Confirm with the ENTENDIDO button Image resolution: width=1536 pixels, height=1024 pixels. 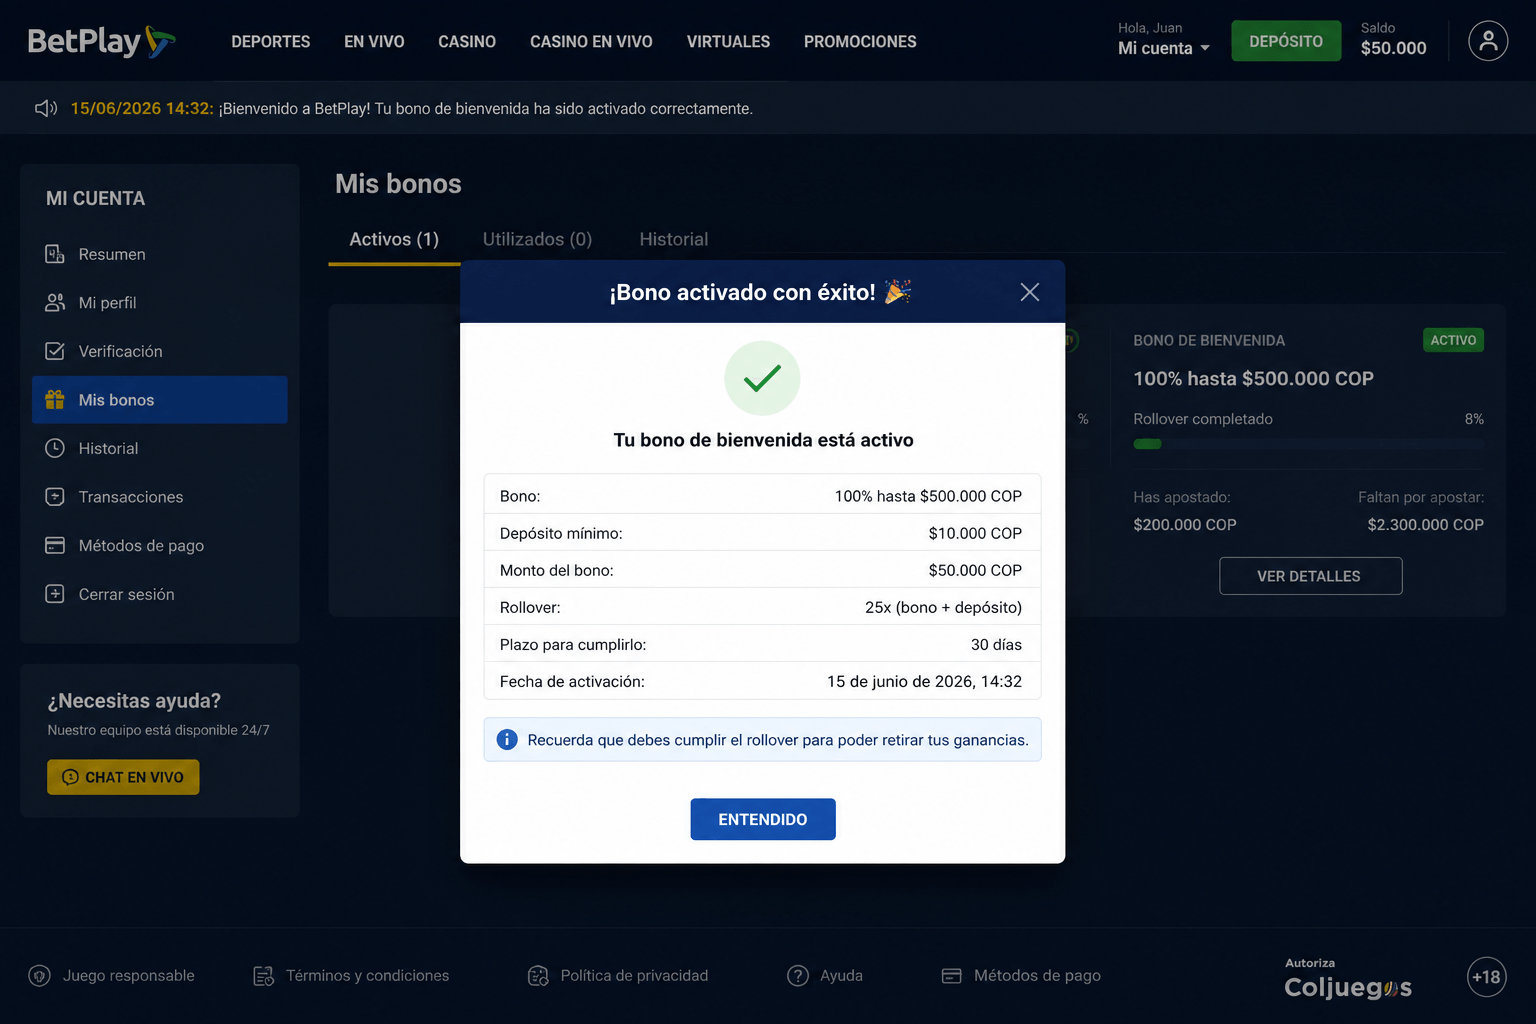coord(763,819)
